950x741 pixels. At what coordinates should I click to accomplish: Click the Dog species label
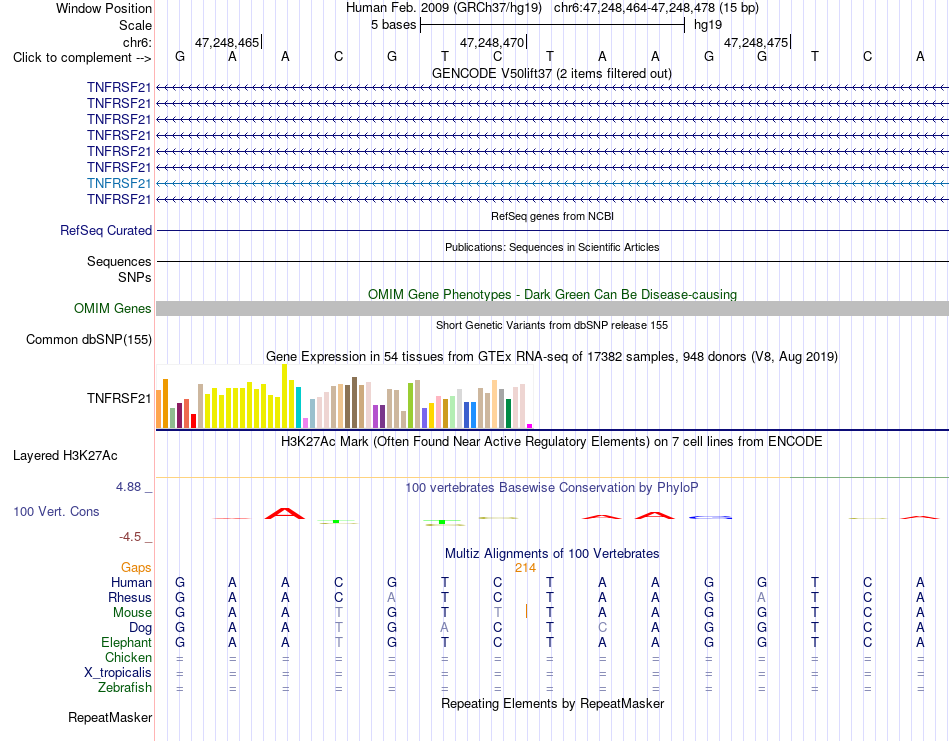(x=140, y=627)
